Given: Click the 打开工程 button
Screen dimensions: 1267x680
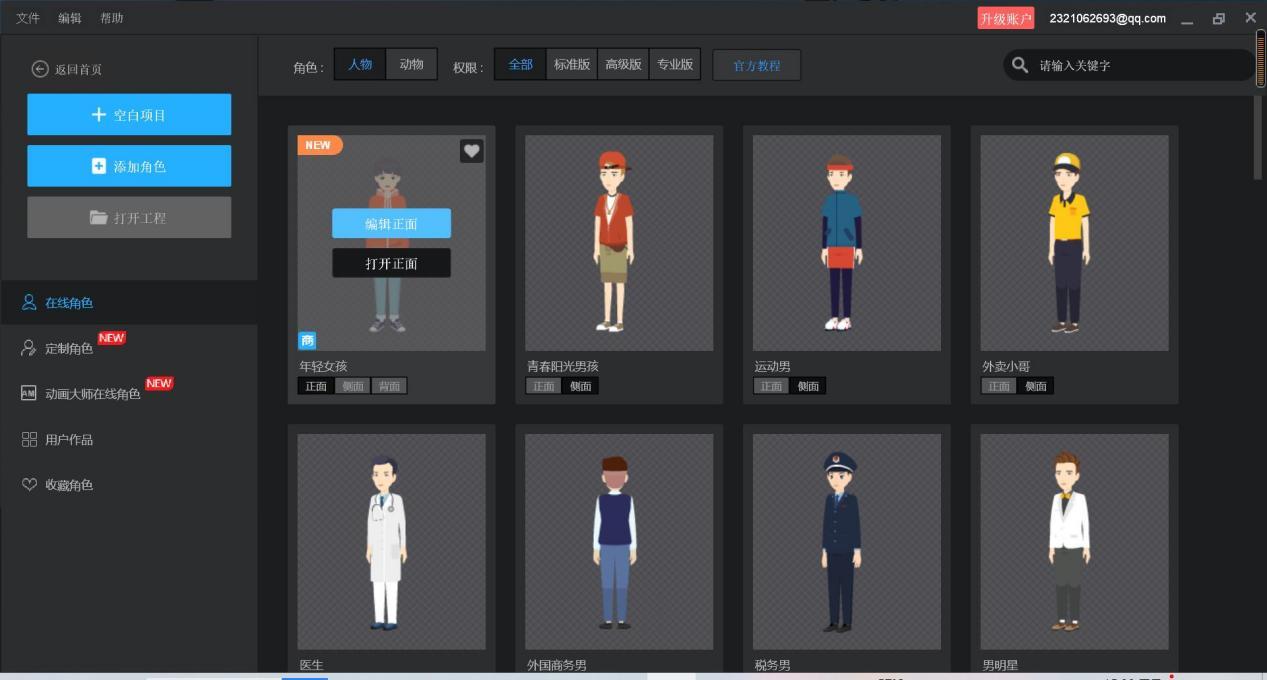Looking at the screenshot, I should point(129,217).
